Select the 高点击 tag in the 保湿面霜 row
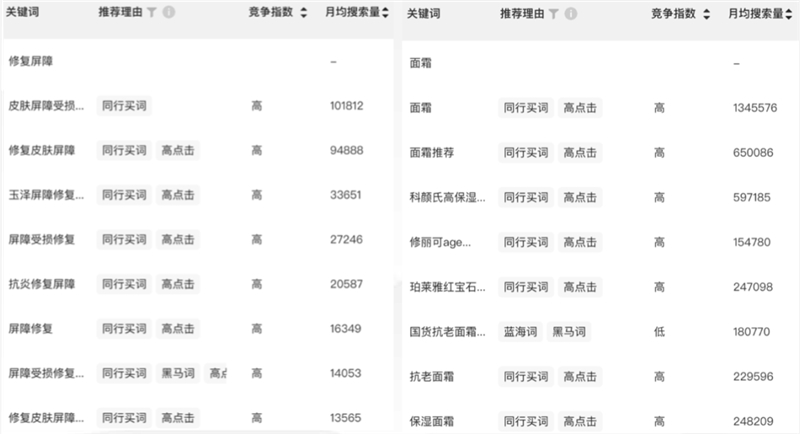Image resolution: width=800 pixels, height=434 pixels. 580,421
